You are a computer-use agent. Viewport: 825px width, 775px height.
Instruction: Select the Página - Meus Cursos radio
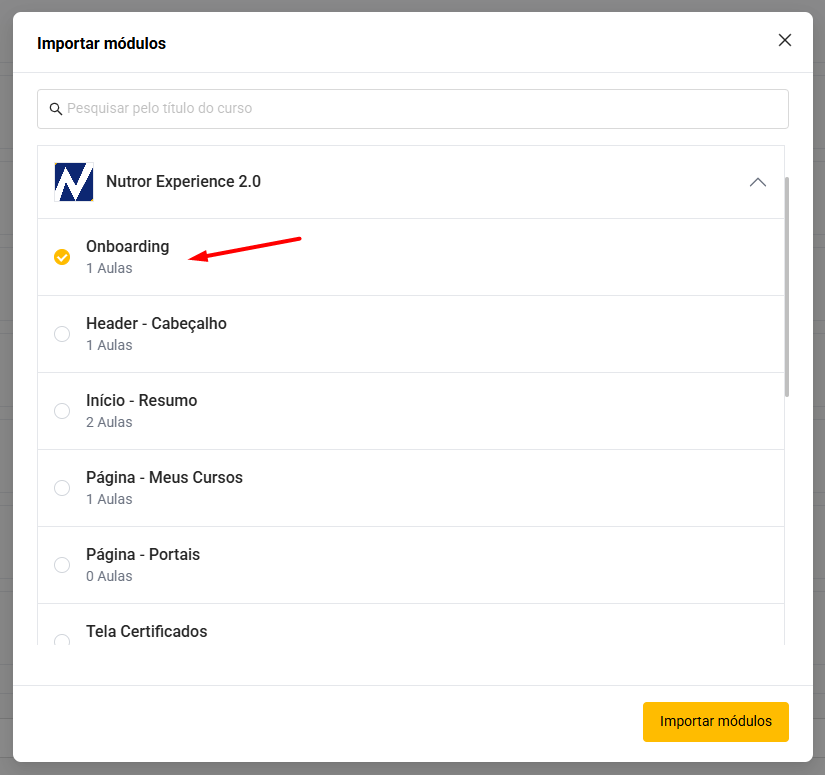[62, 488]
